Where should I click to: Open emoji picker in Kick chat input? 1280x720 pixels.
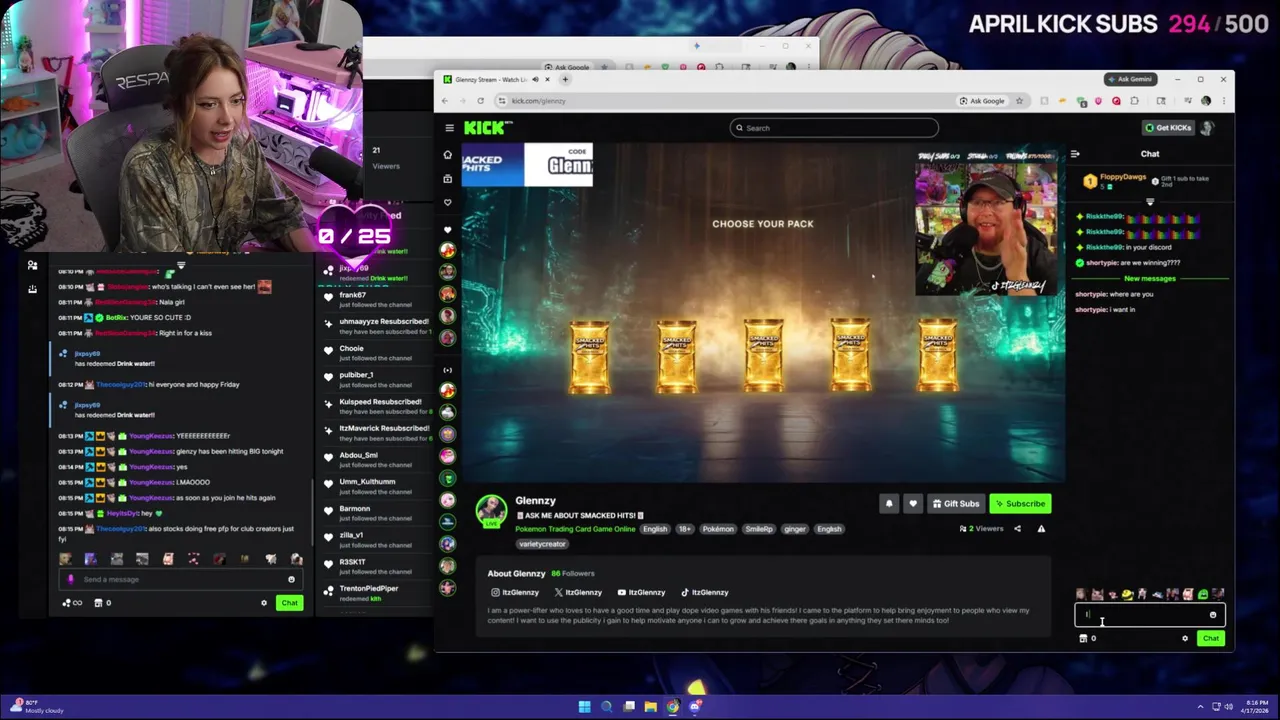[1213, 616]
